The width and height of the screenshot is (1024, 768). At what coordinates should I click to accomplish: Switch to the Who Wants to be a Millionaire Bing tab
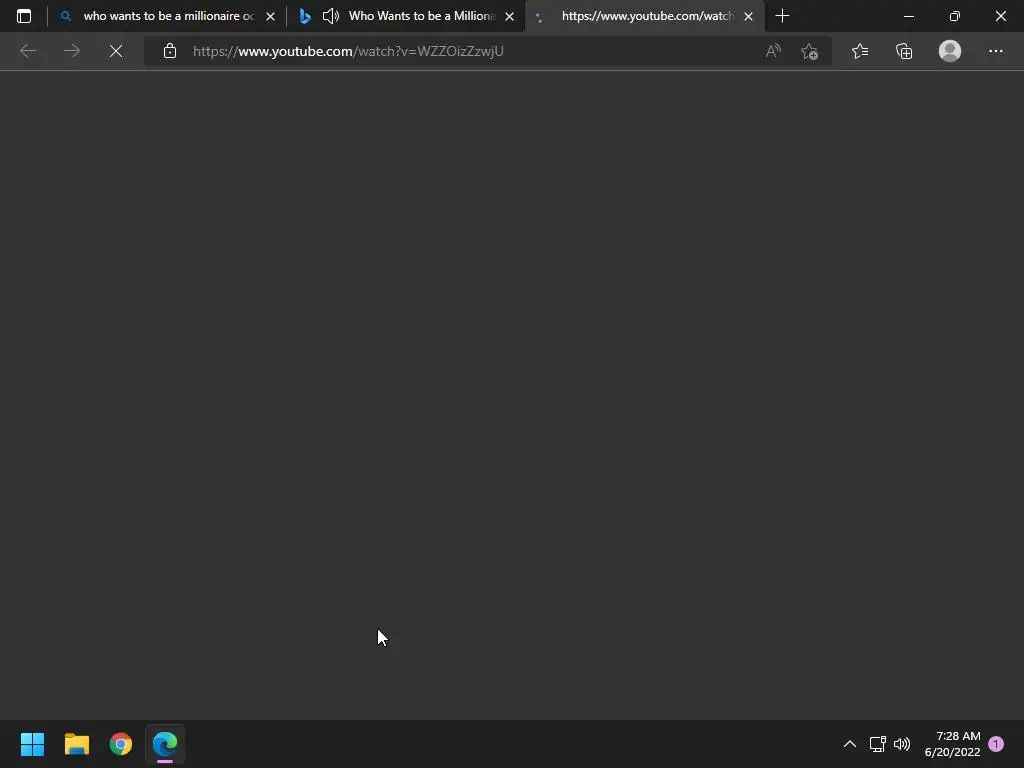(405, 16)
